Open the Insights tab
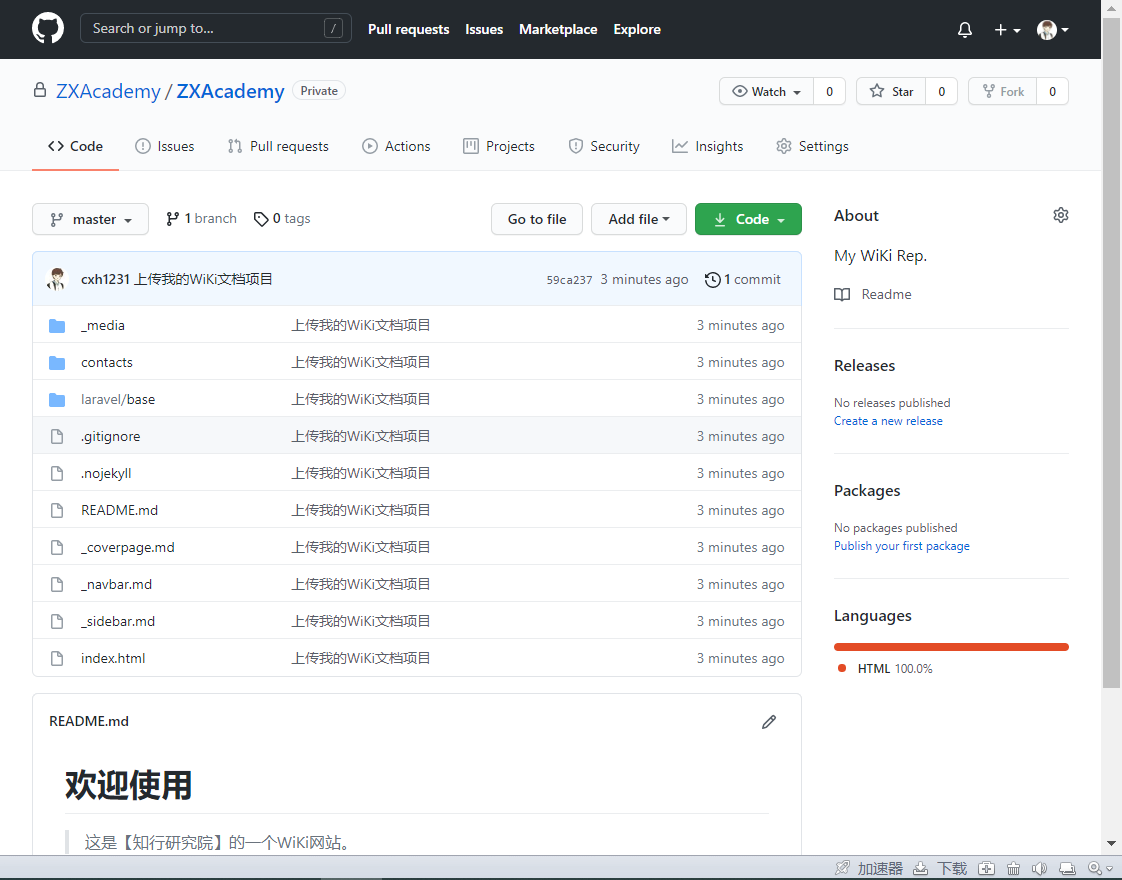The width and height of the screenshot is (1122, 880). pos(707,146)
